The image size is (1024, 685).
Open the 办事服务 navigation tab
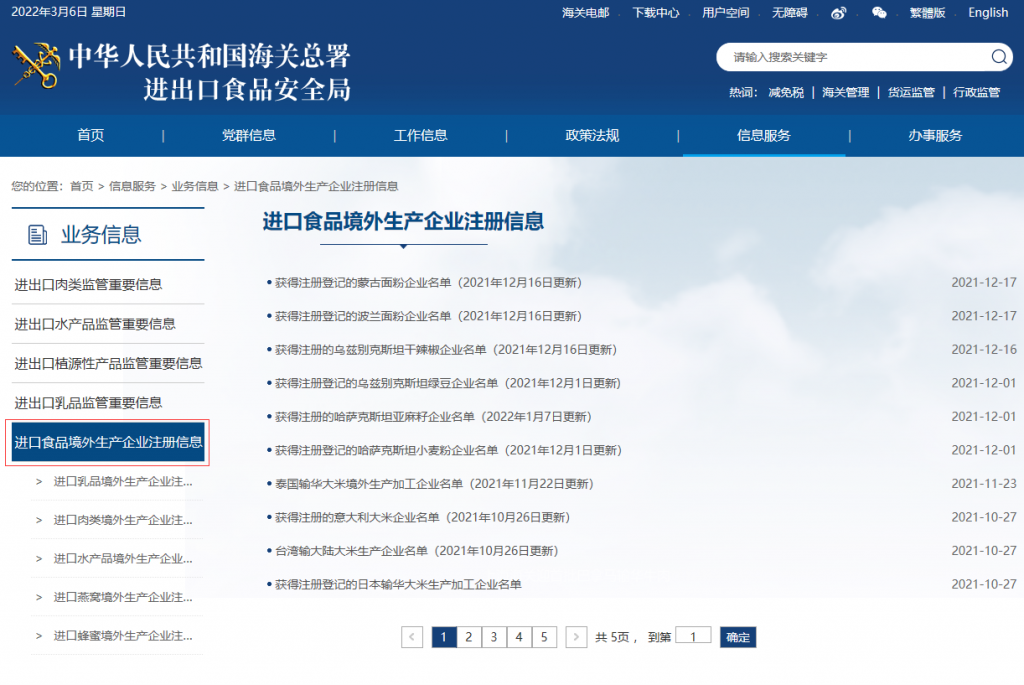(x=935, y=136)
